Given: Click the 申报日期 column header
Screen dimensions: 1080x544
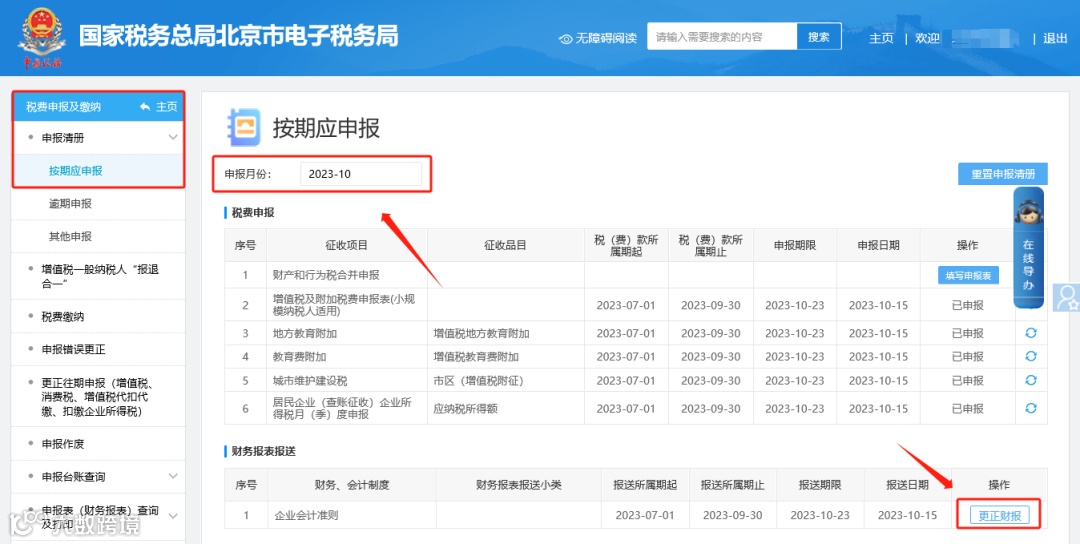Looking at the screenshot, I should (x=878, y=245).
